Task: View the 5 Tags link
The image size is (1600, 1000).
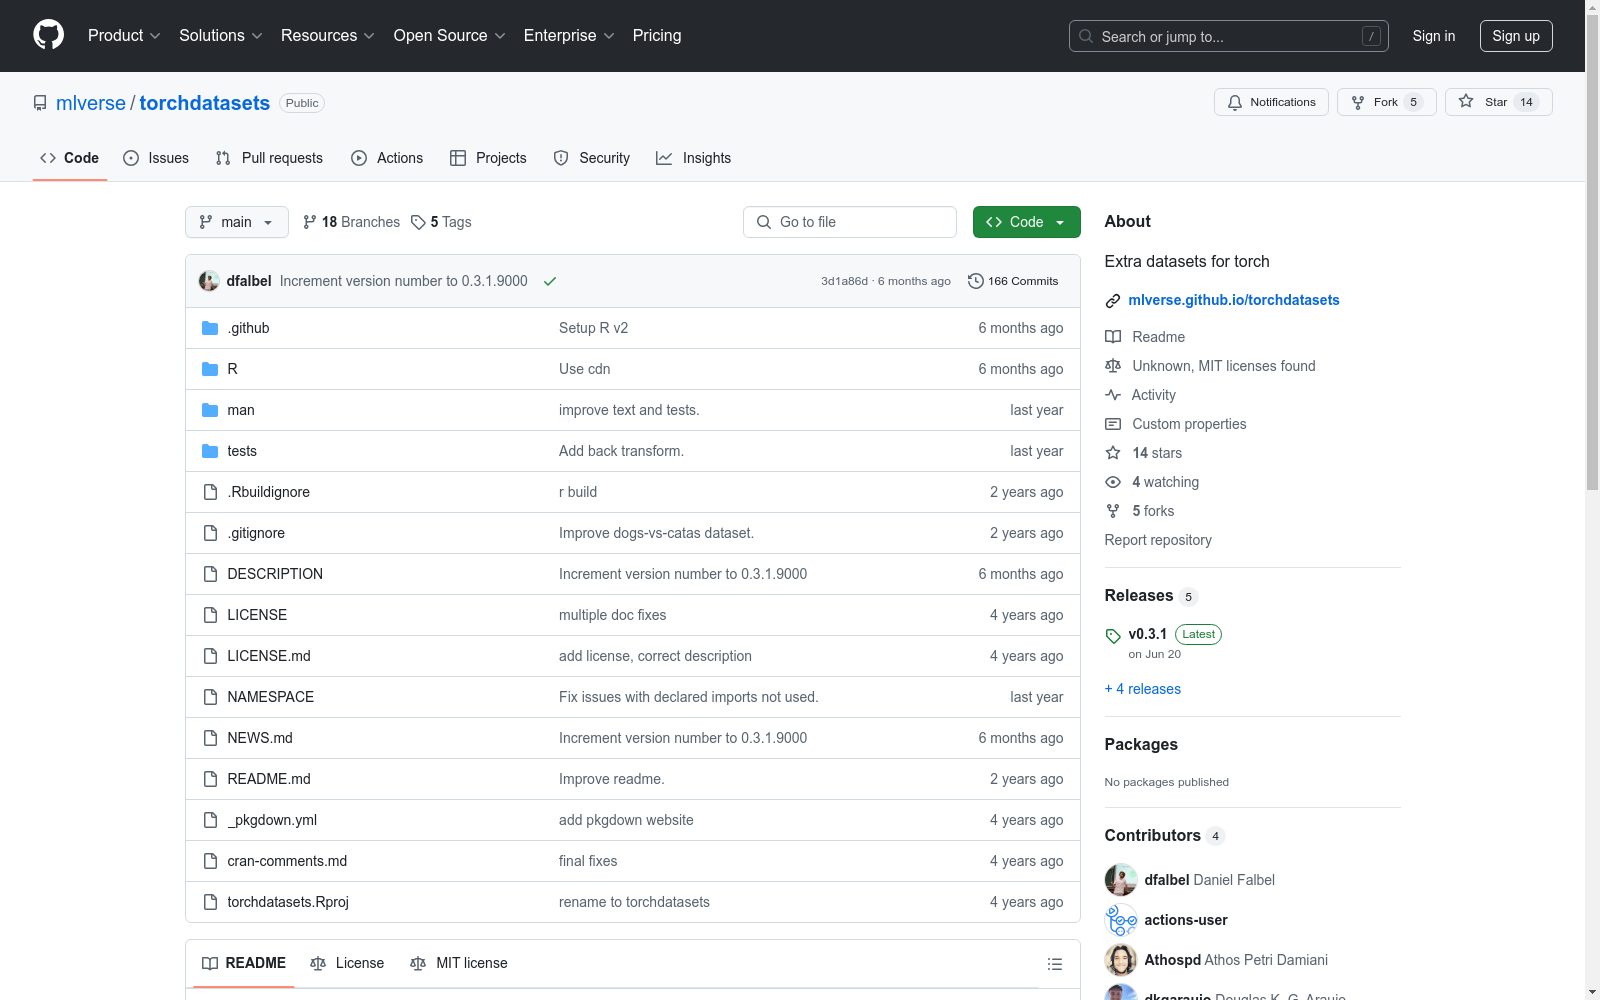Action: click(x=441, y=222)
